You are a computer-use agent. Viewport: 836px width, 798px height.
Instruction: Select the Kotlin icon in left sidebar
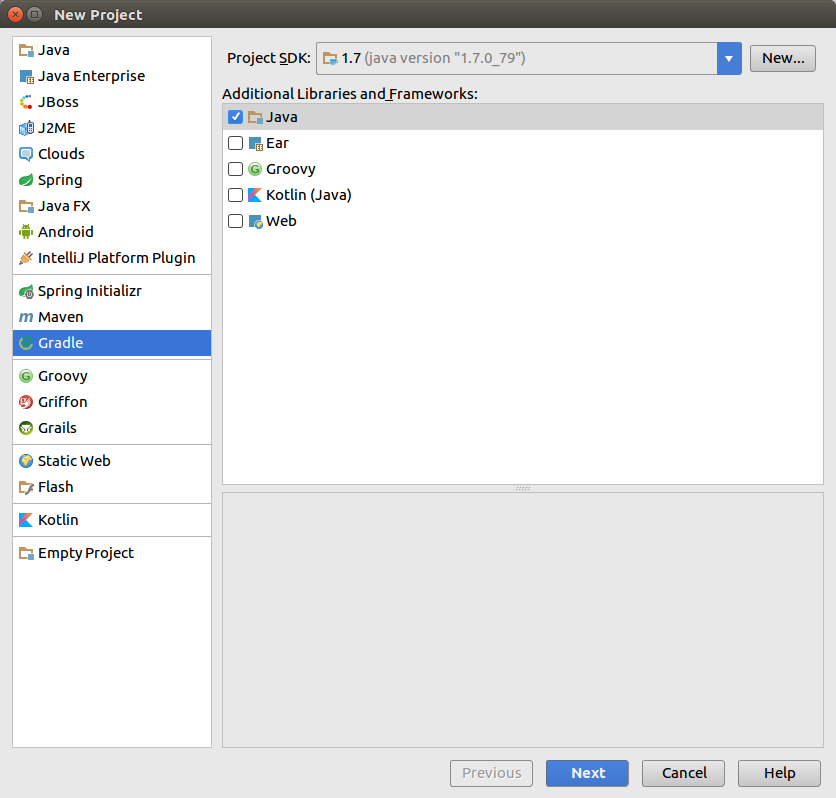pos(26,520)
